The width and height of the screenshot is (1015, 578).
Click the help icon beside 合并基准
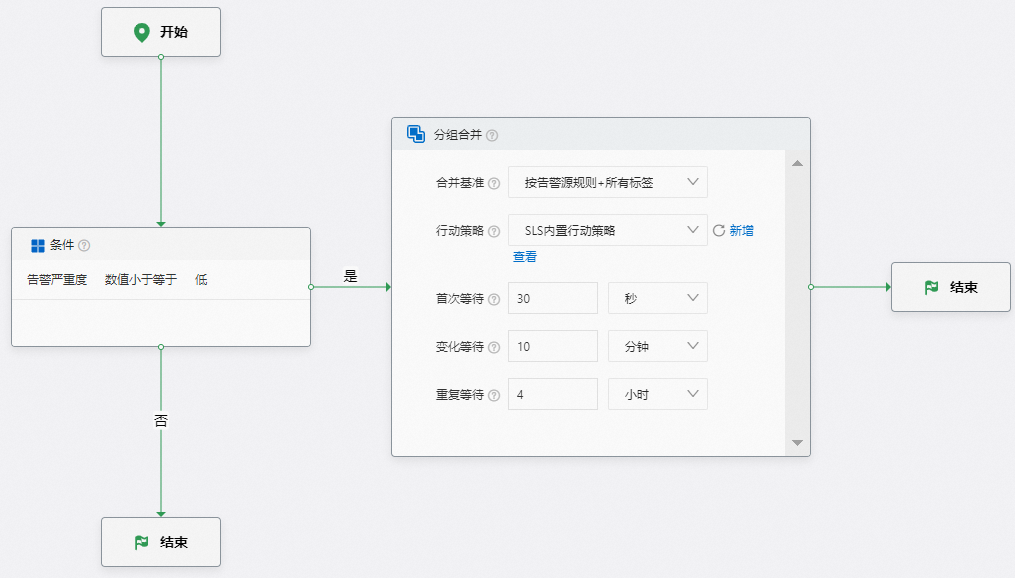497,182
